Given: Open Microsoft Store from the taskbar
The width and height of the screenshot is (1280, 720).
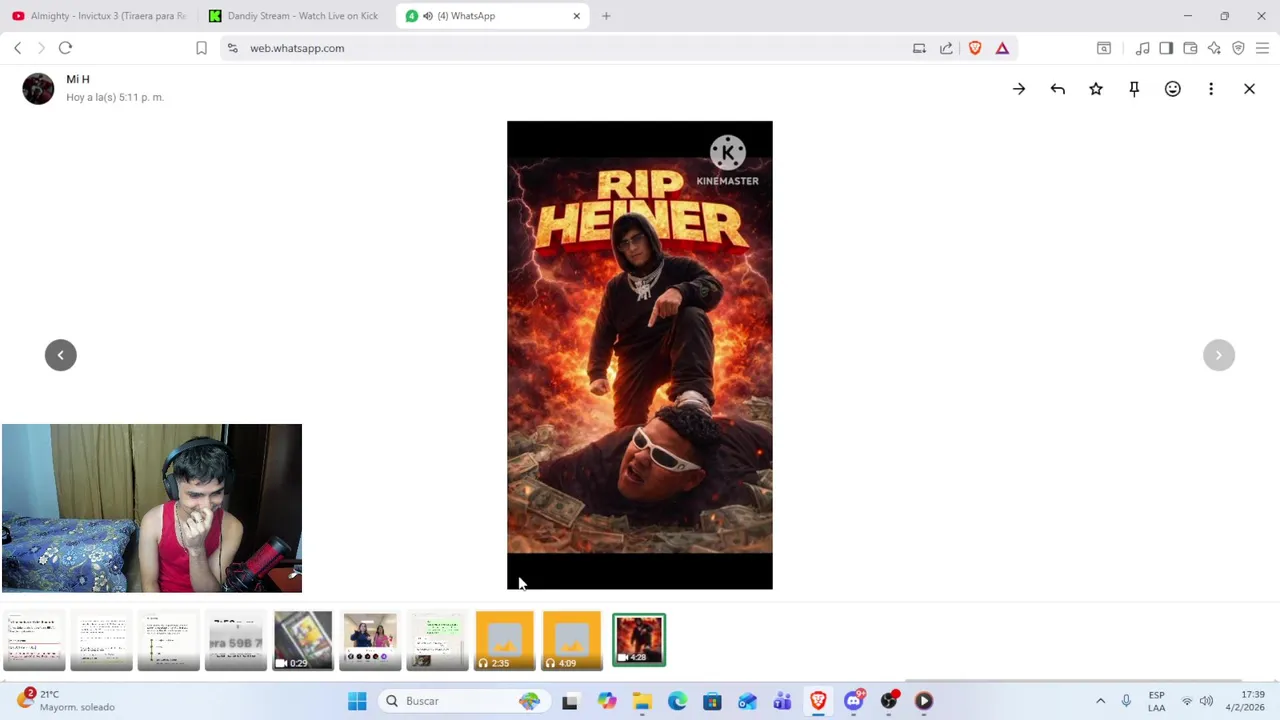Looking at the screenshot, I should pos(712,701).
